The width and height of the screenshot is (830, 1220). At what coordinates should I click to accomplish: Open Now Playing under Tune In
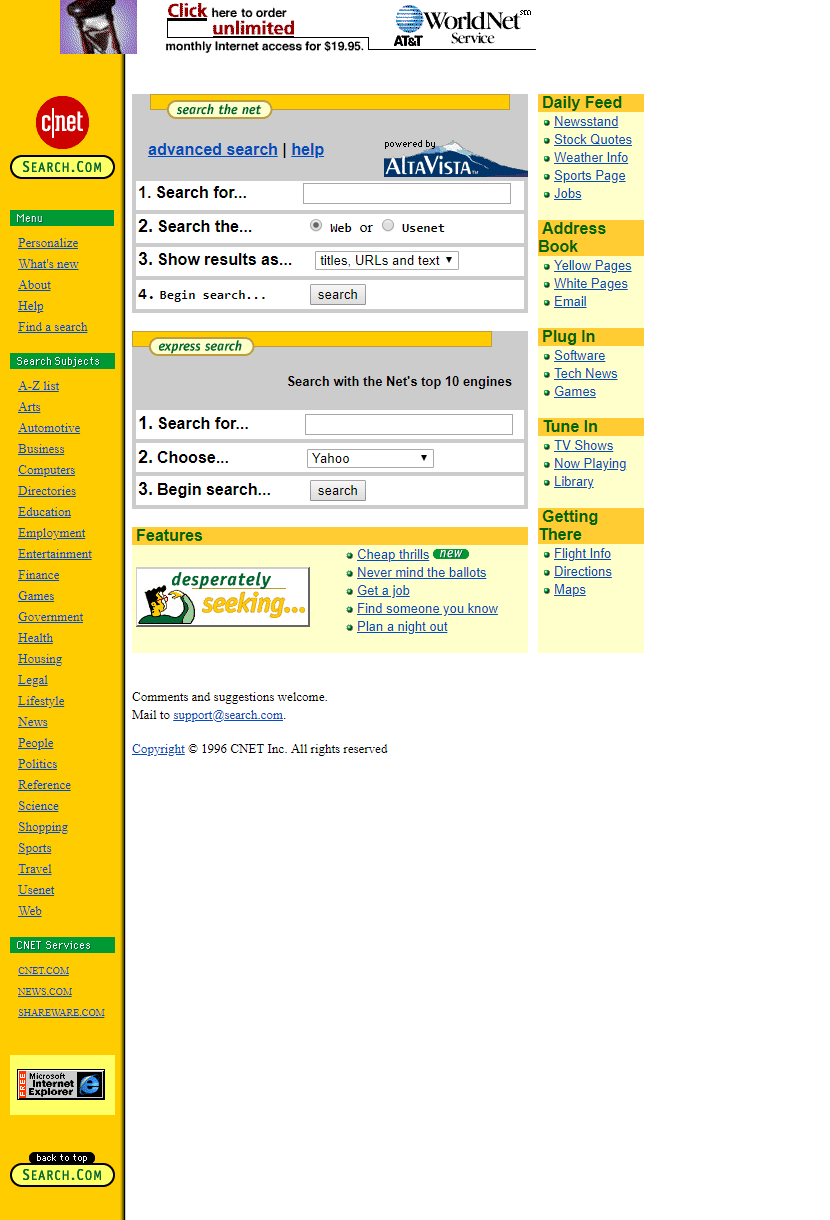pos(590,464)
